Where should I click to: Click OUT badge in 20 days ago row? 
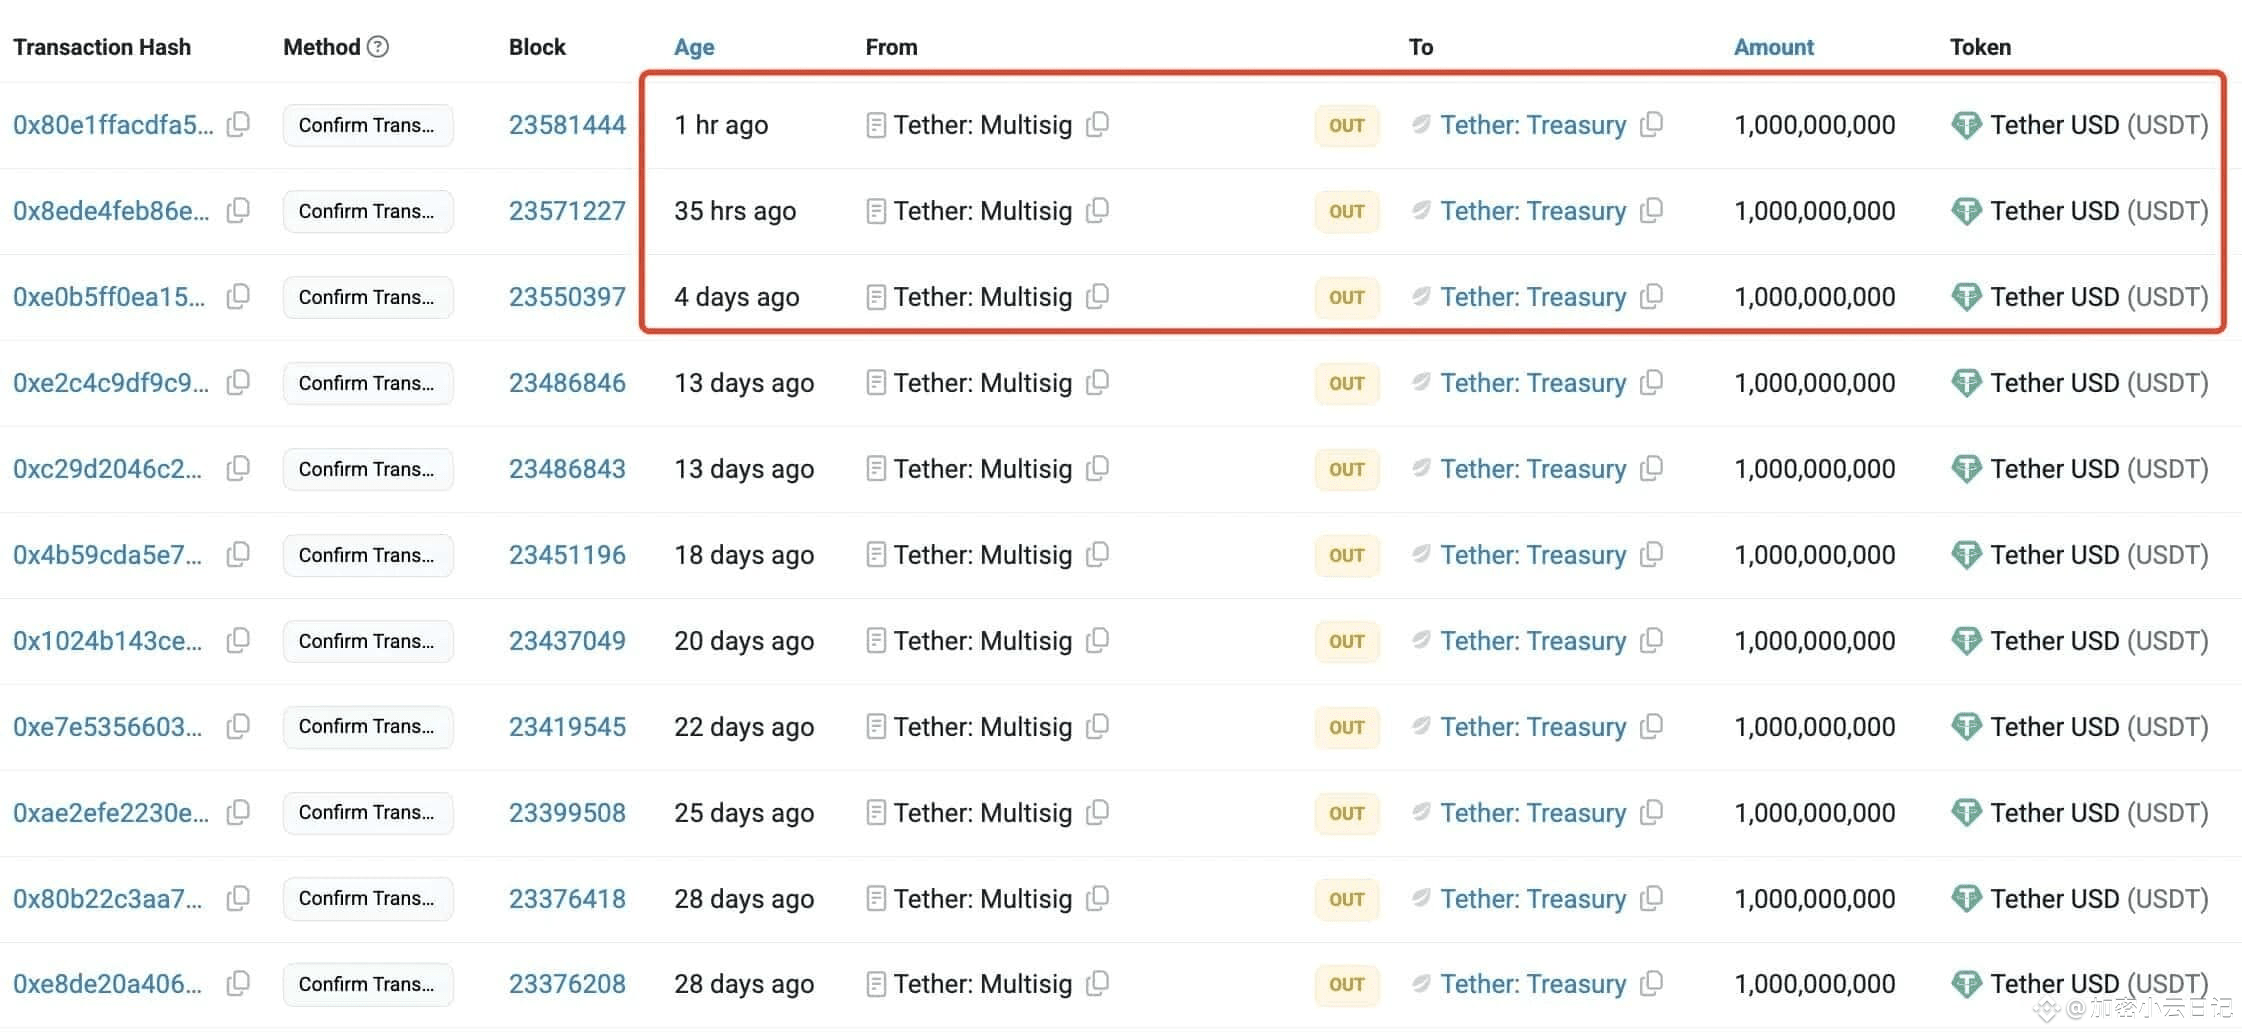pos(1347,641)
